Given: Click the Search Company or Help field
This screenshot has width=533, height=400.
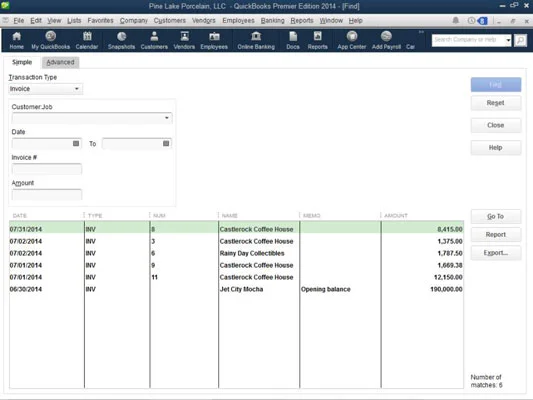Looking at the screenshot, I should pos(468,40).
